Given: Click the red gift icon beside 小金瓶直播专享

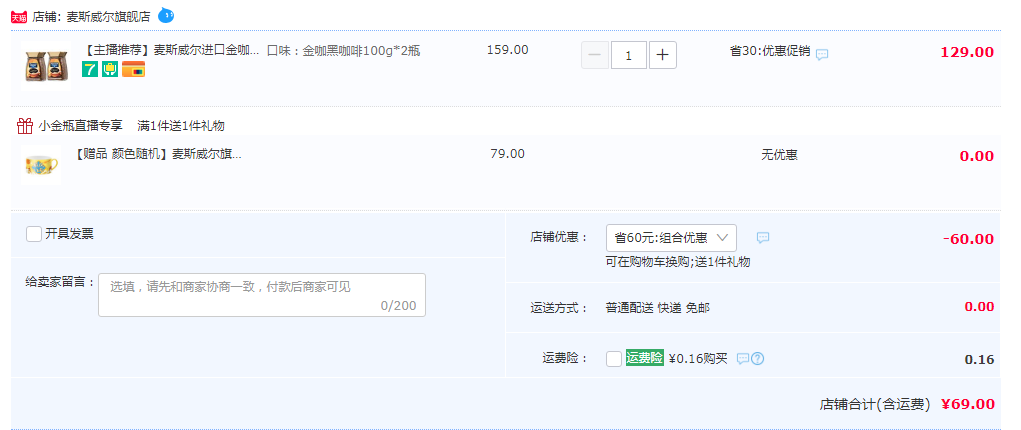Looking at the screenshot, I should (25, 126).
